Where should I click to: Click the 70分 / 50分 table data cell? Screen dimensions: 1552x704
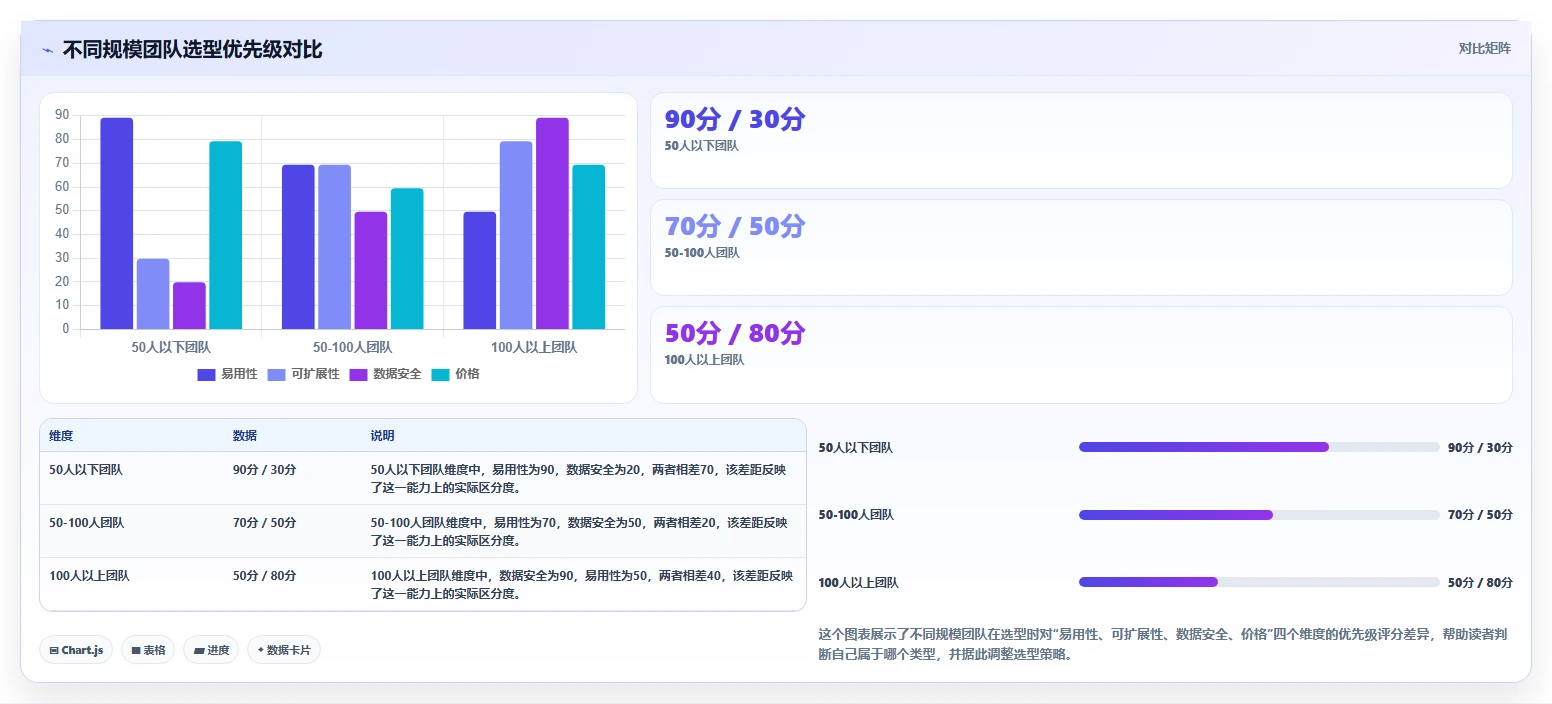coord(264,522)
